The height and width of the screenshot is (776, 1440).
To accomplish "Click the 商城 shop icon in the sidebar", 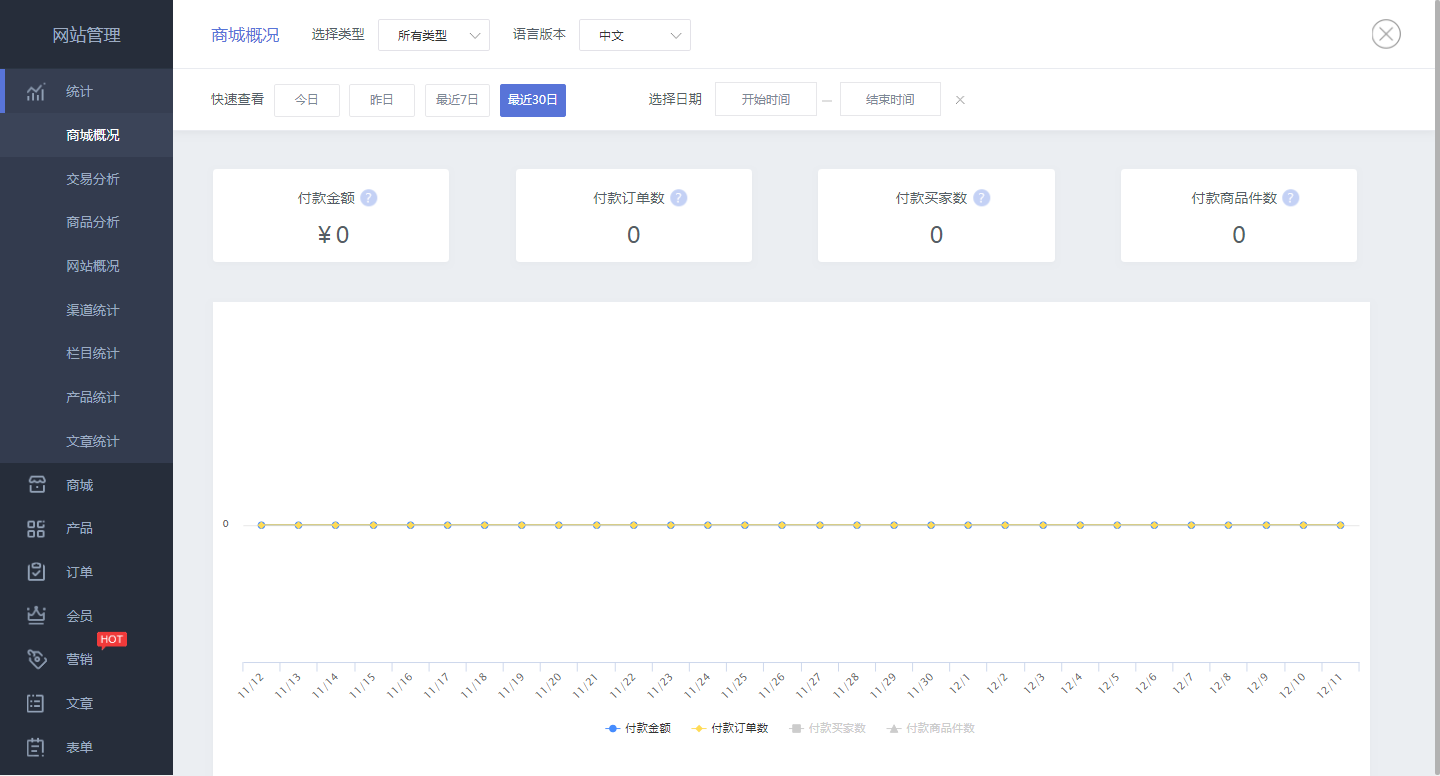I will (36, 485).
